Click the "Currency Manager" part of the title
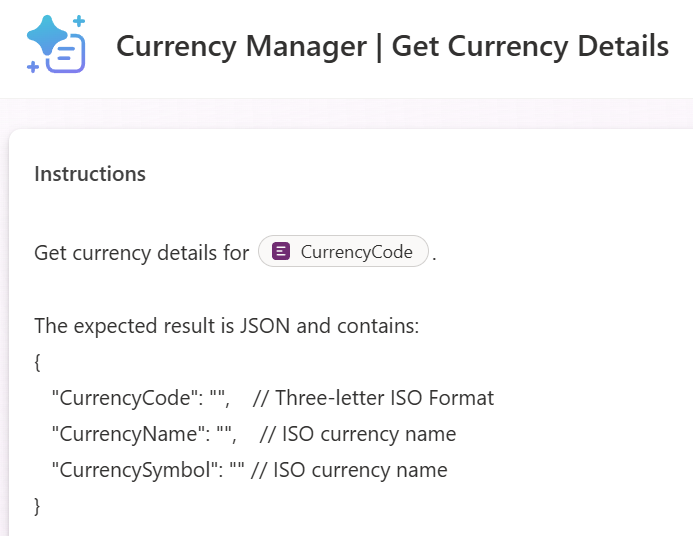 pos(240,46)
